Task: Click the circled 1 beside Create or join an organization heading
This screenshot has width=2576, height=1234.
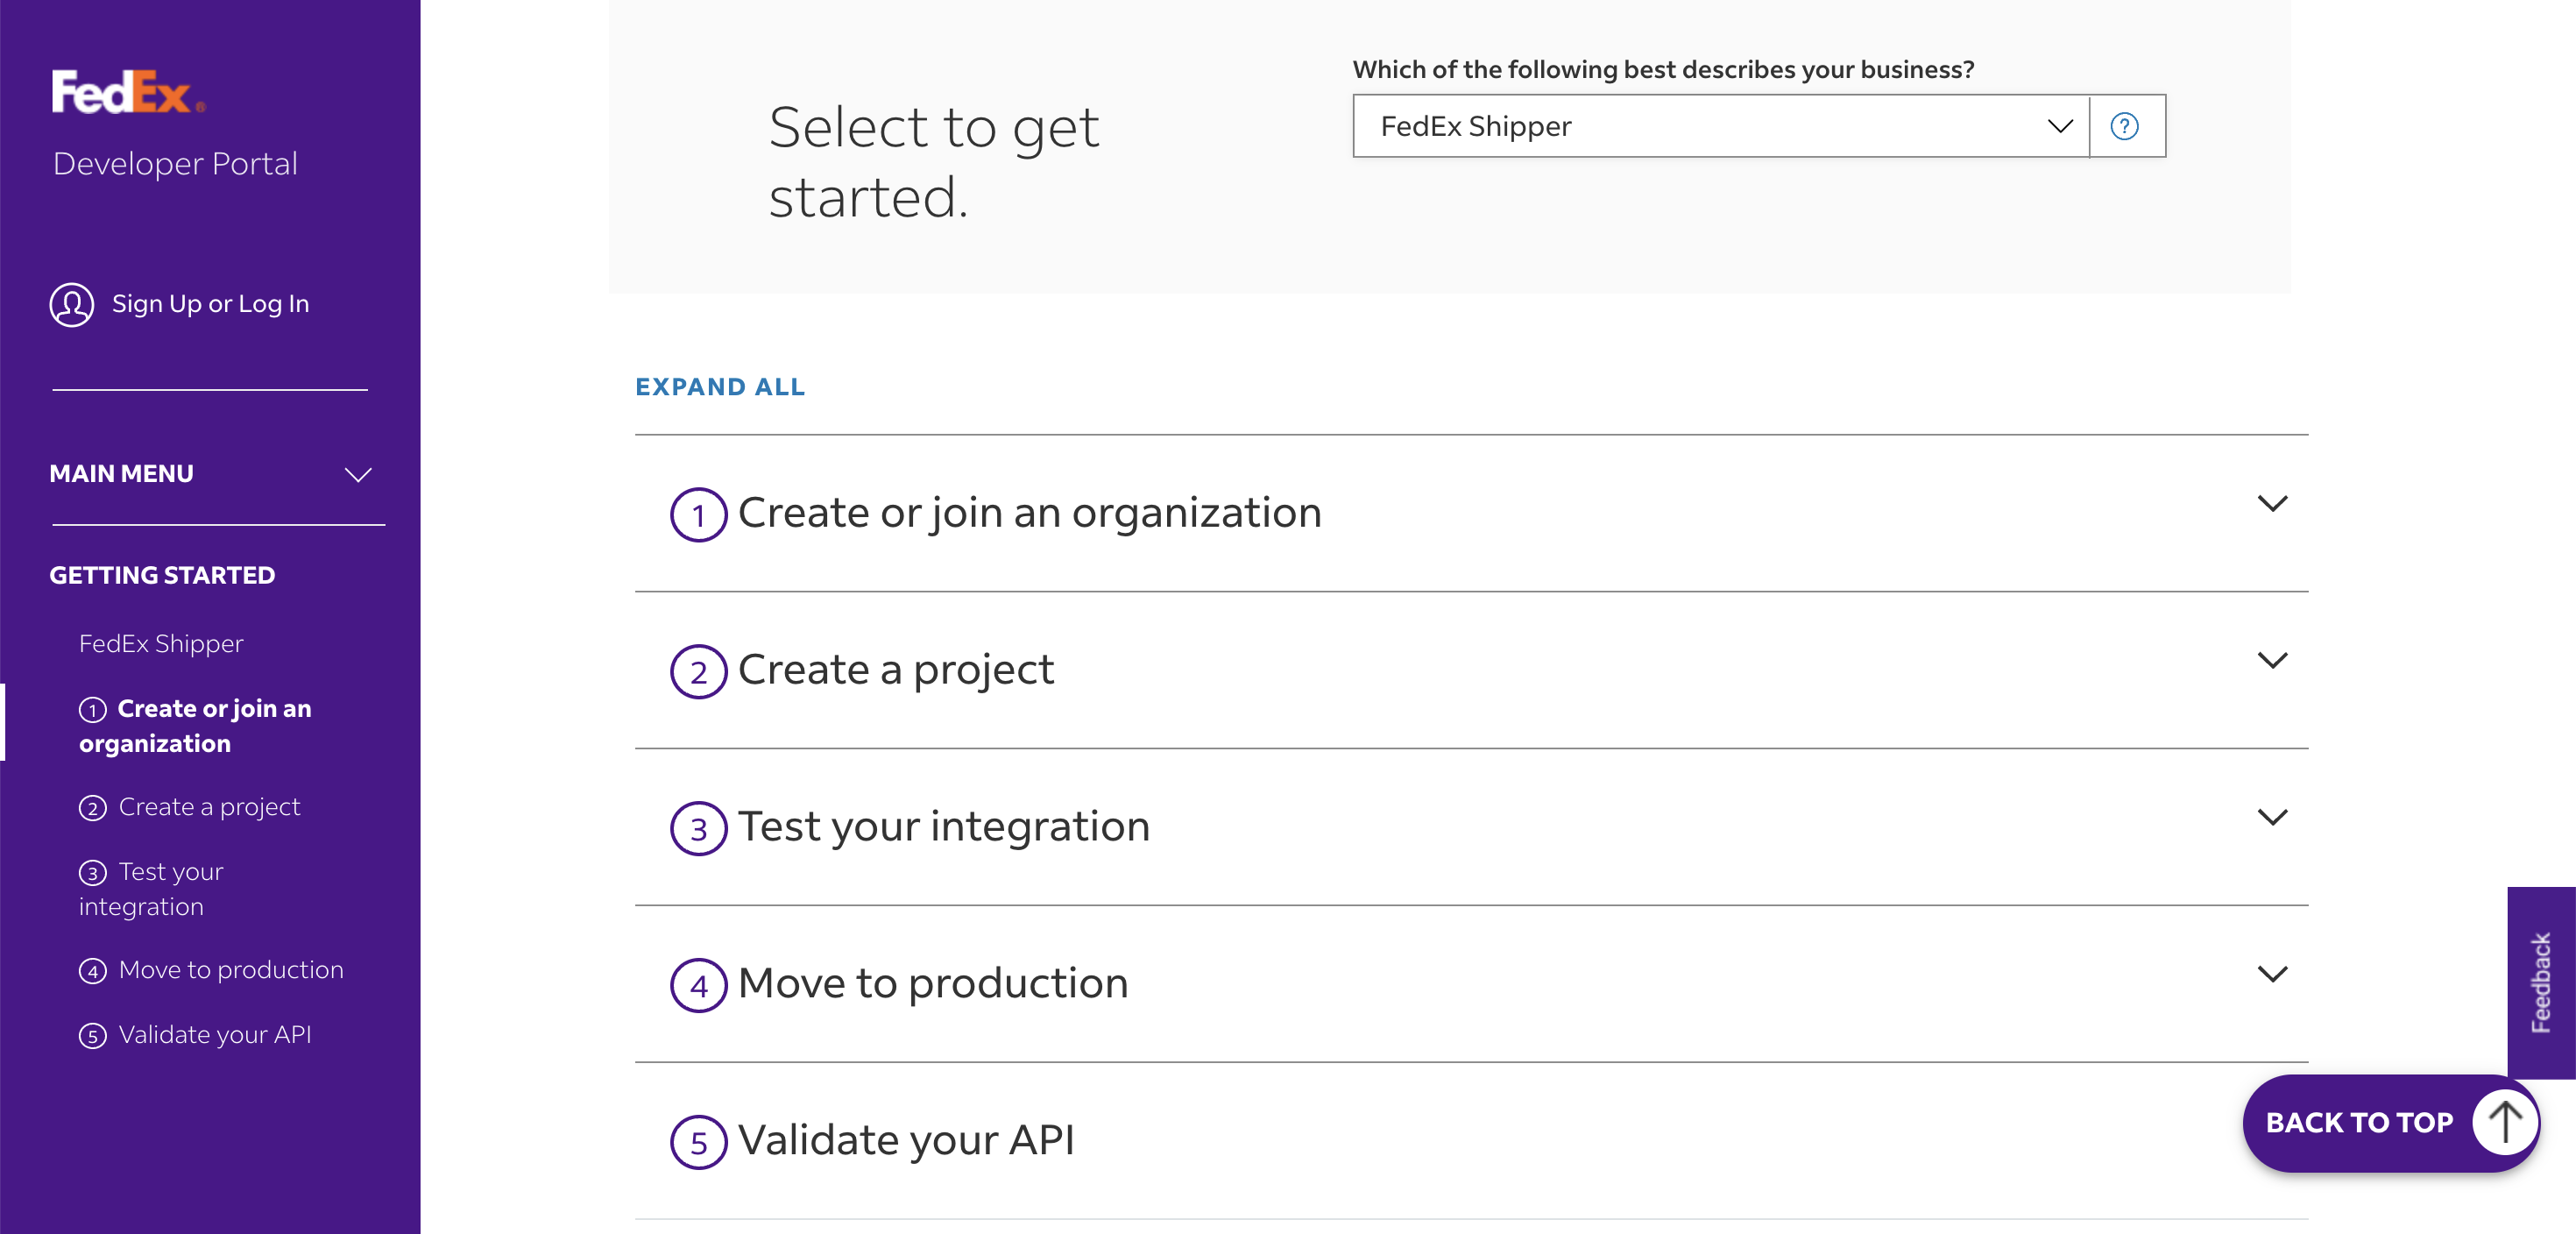Action: click(698, 515)
